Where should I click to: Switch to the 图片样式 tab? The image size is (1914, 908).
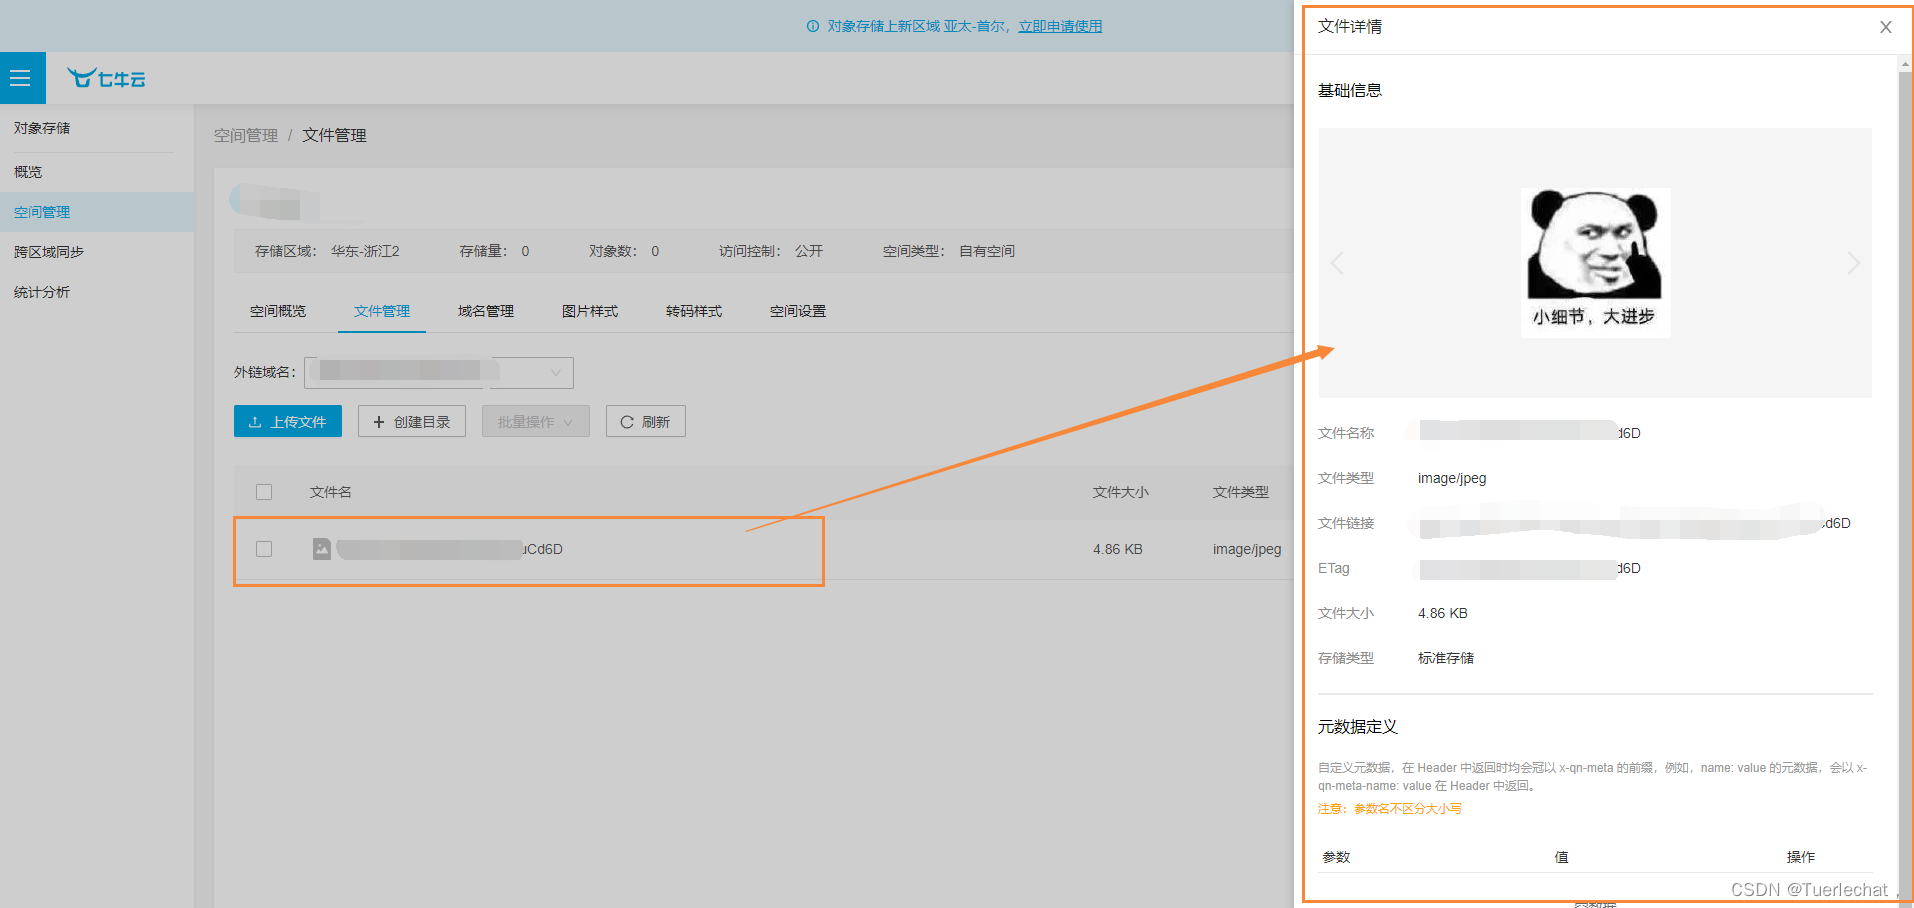tap(590, 311)
